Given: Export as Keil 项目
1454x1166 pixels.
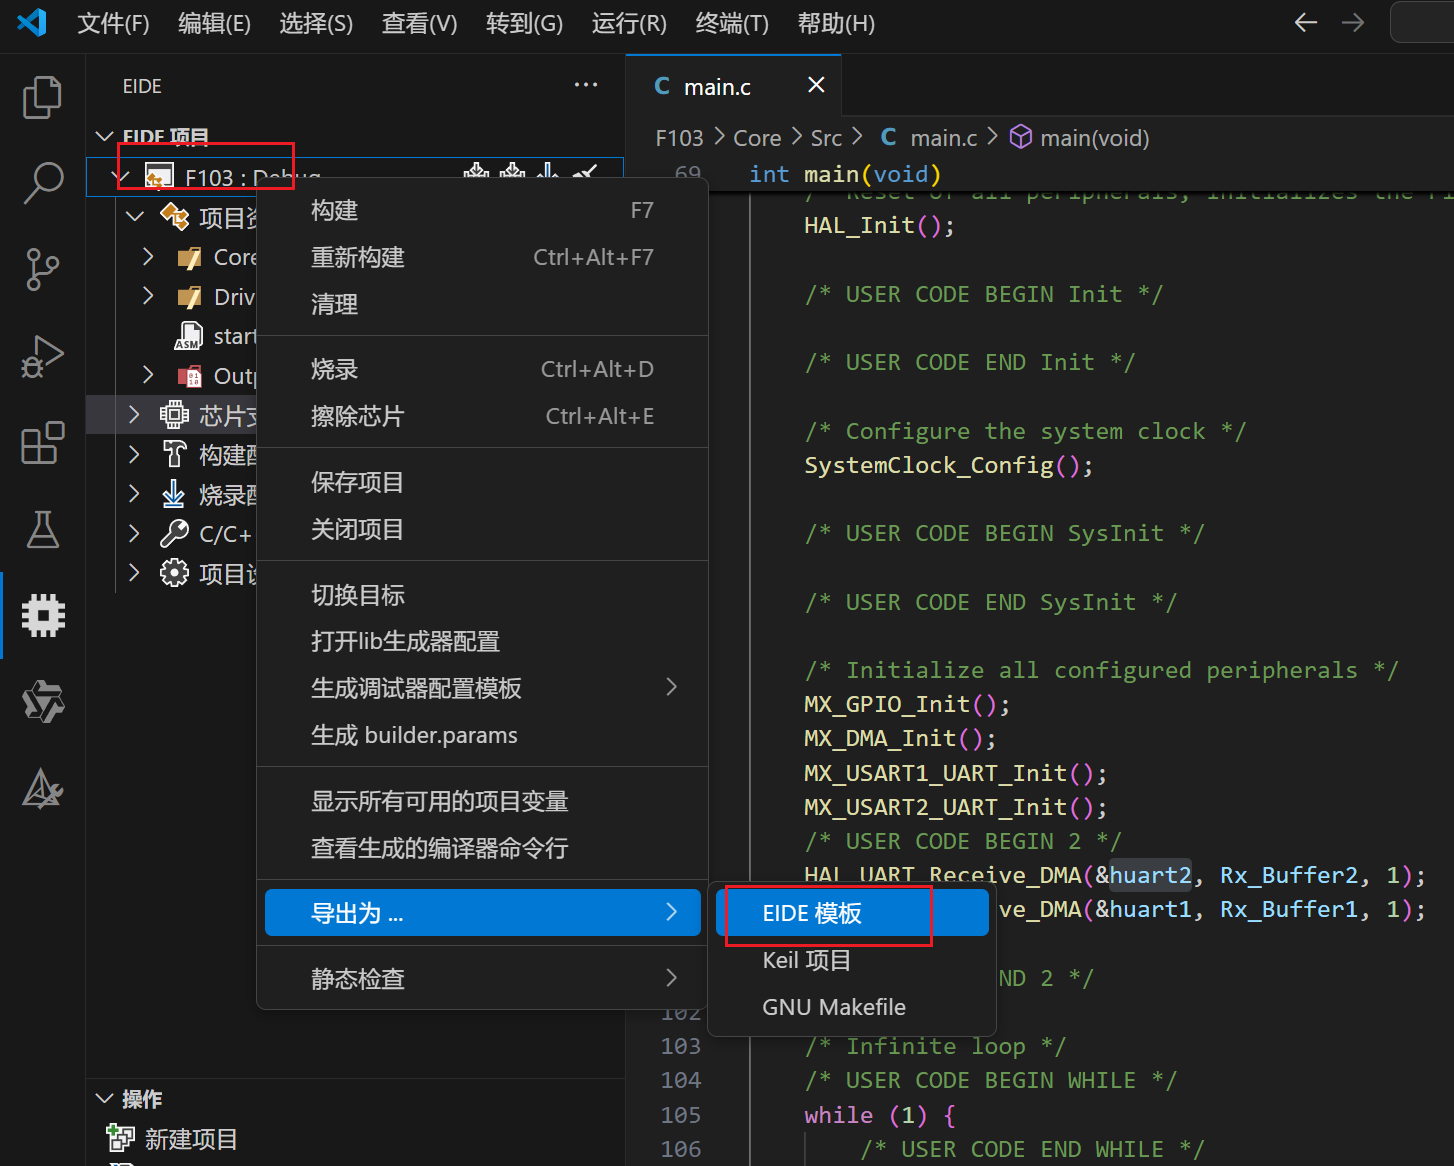Looking at the screenshot, I should 852,960.
